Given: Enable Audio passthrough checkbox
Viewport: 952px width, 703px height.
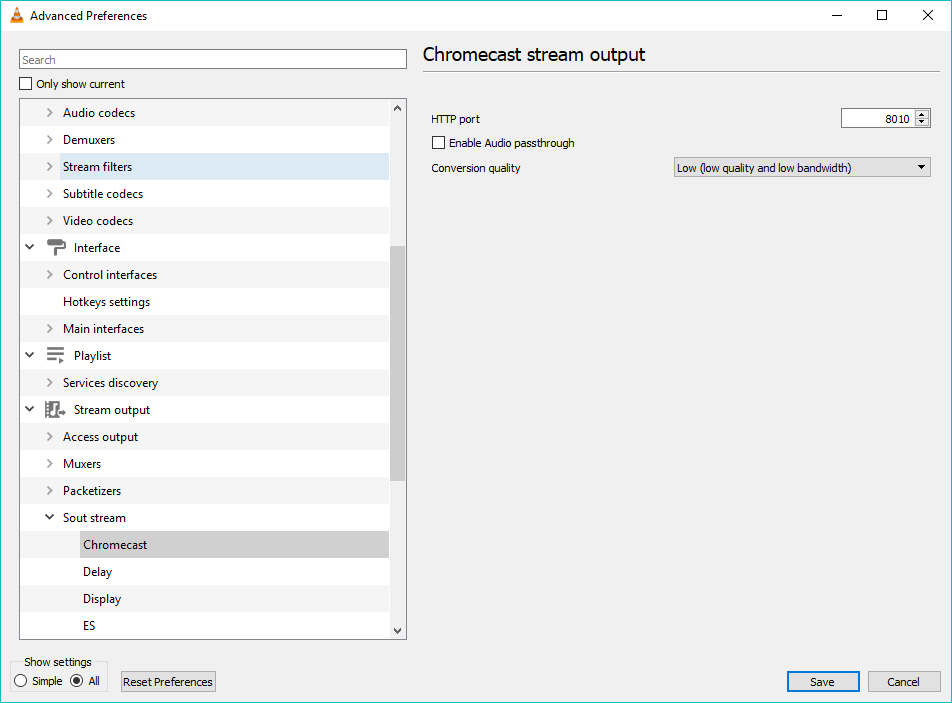Looking at the screenshot, I should point(438,143).
